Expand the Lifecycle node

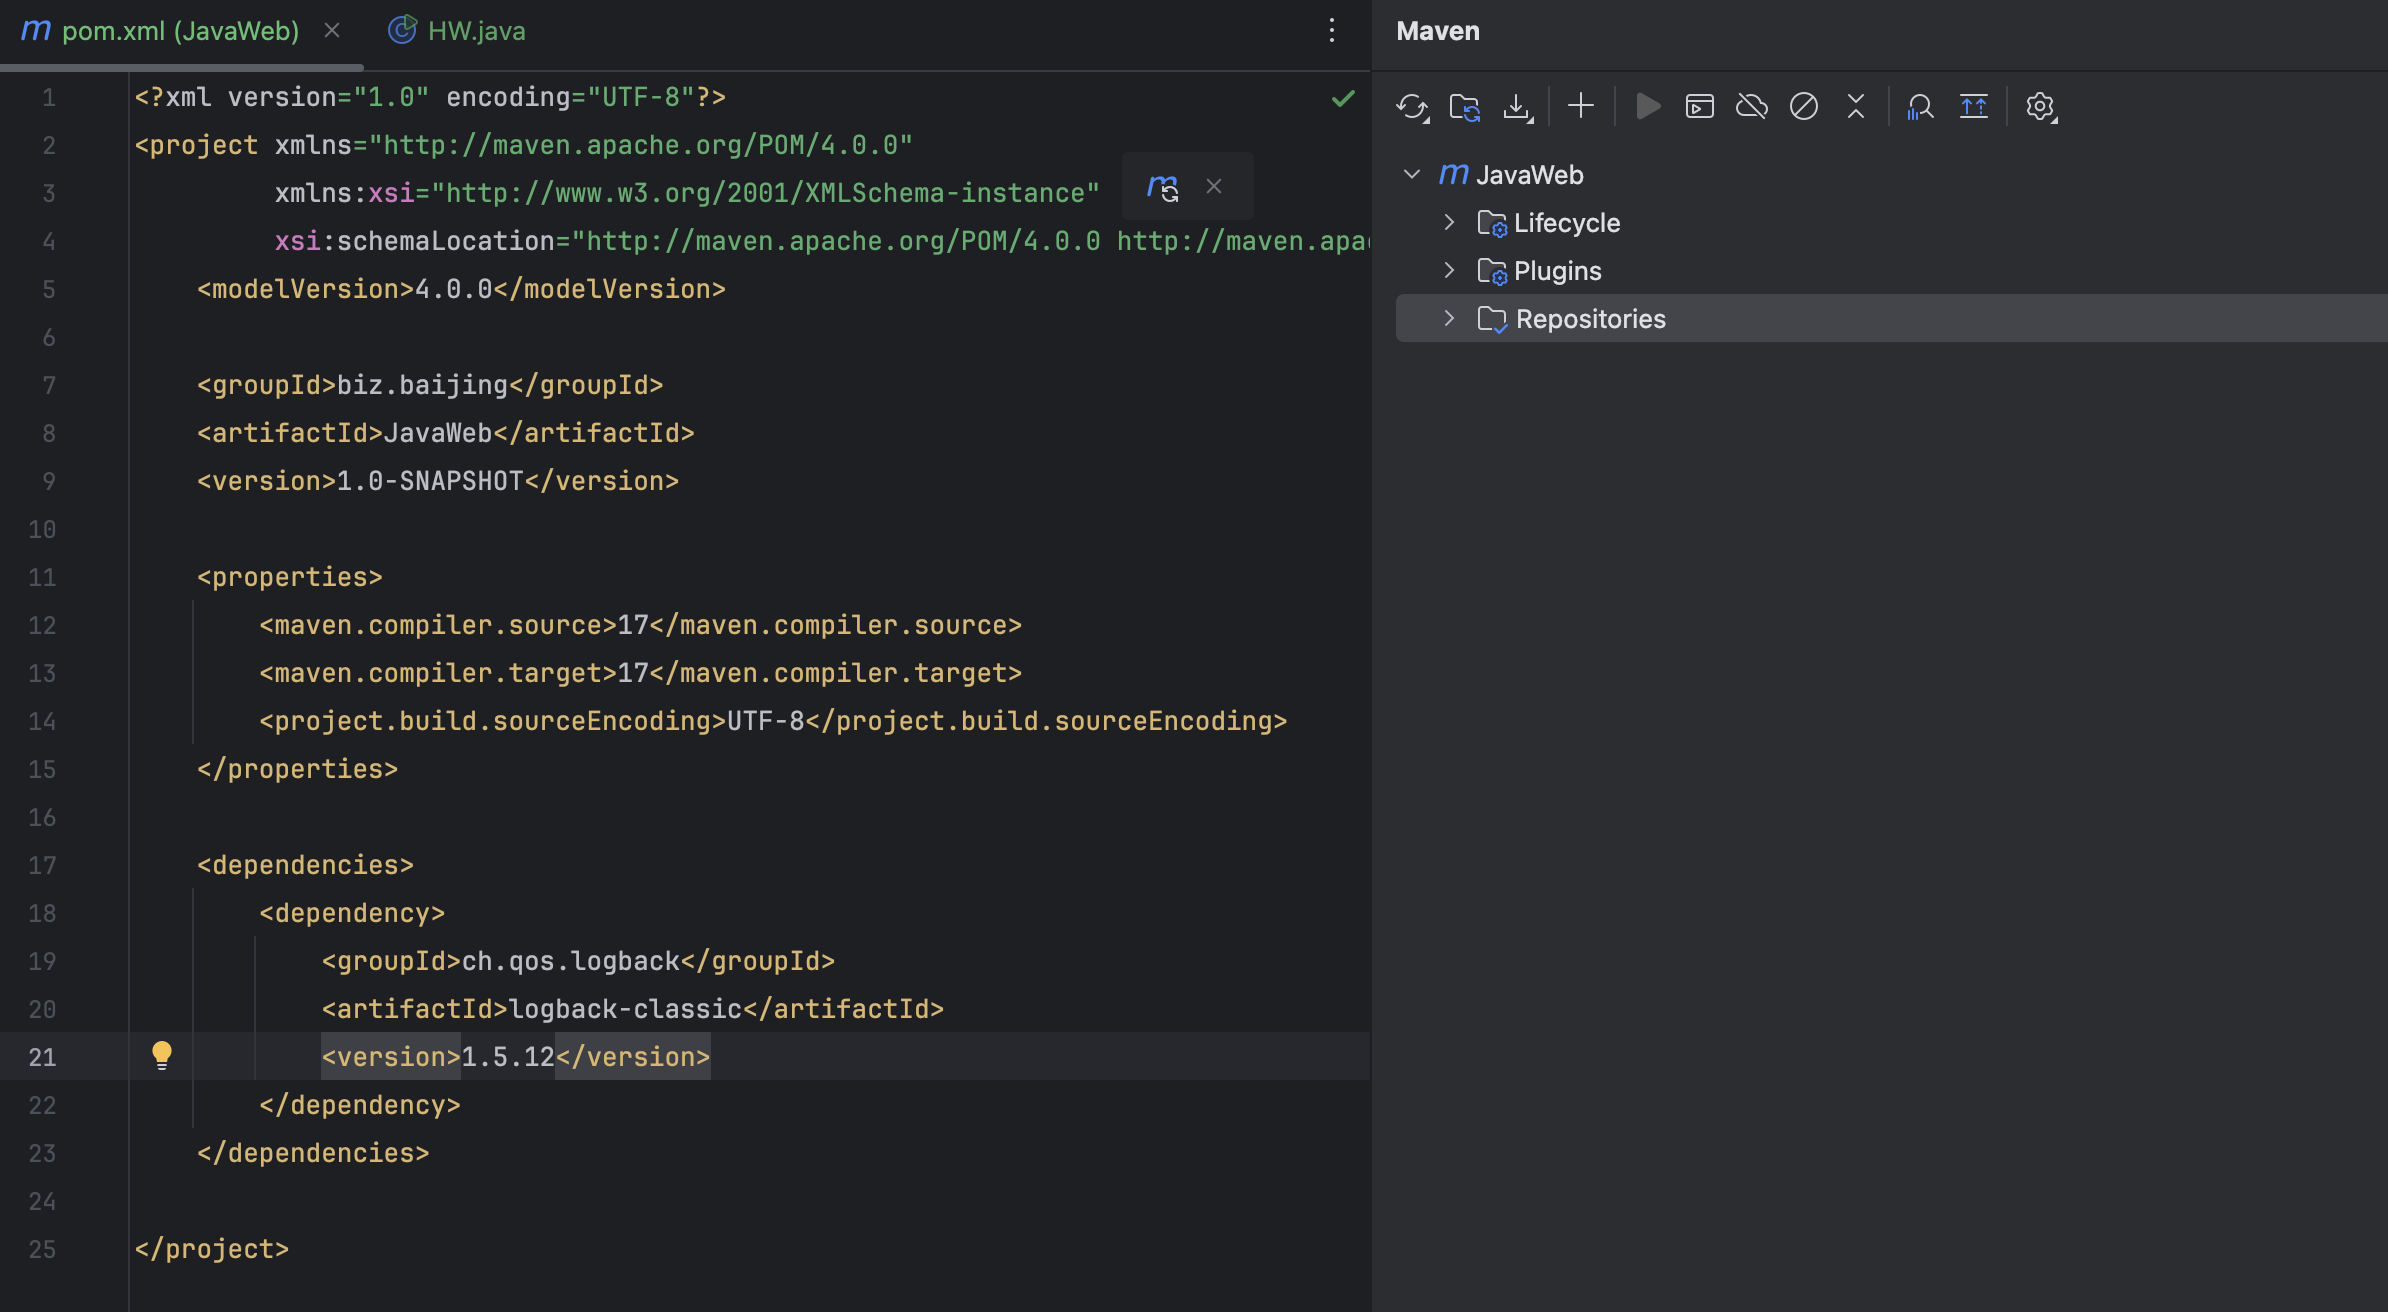(1449, 222)
